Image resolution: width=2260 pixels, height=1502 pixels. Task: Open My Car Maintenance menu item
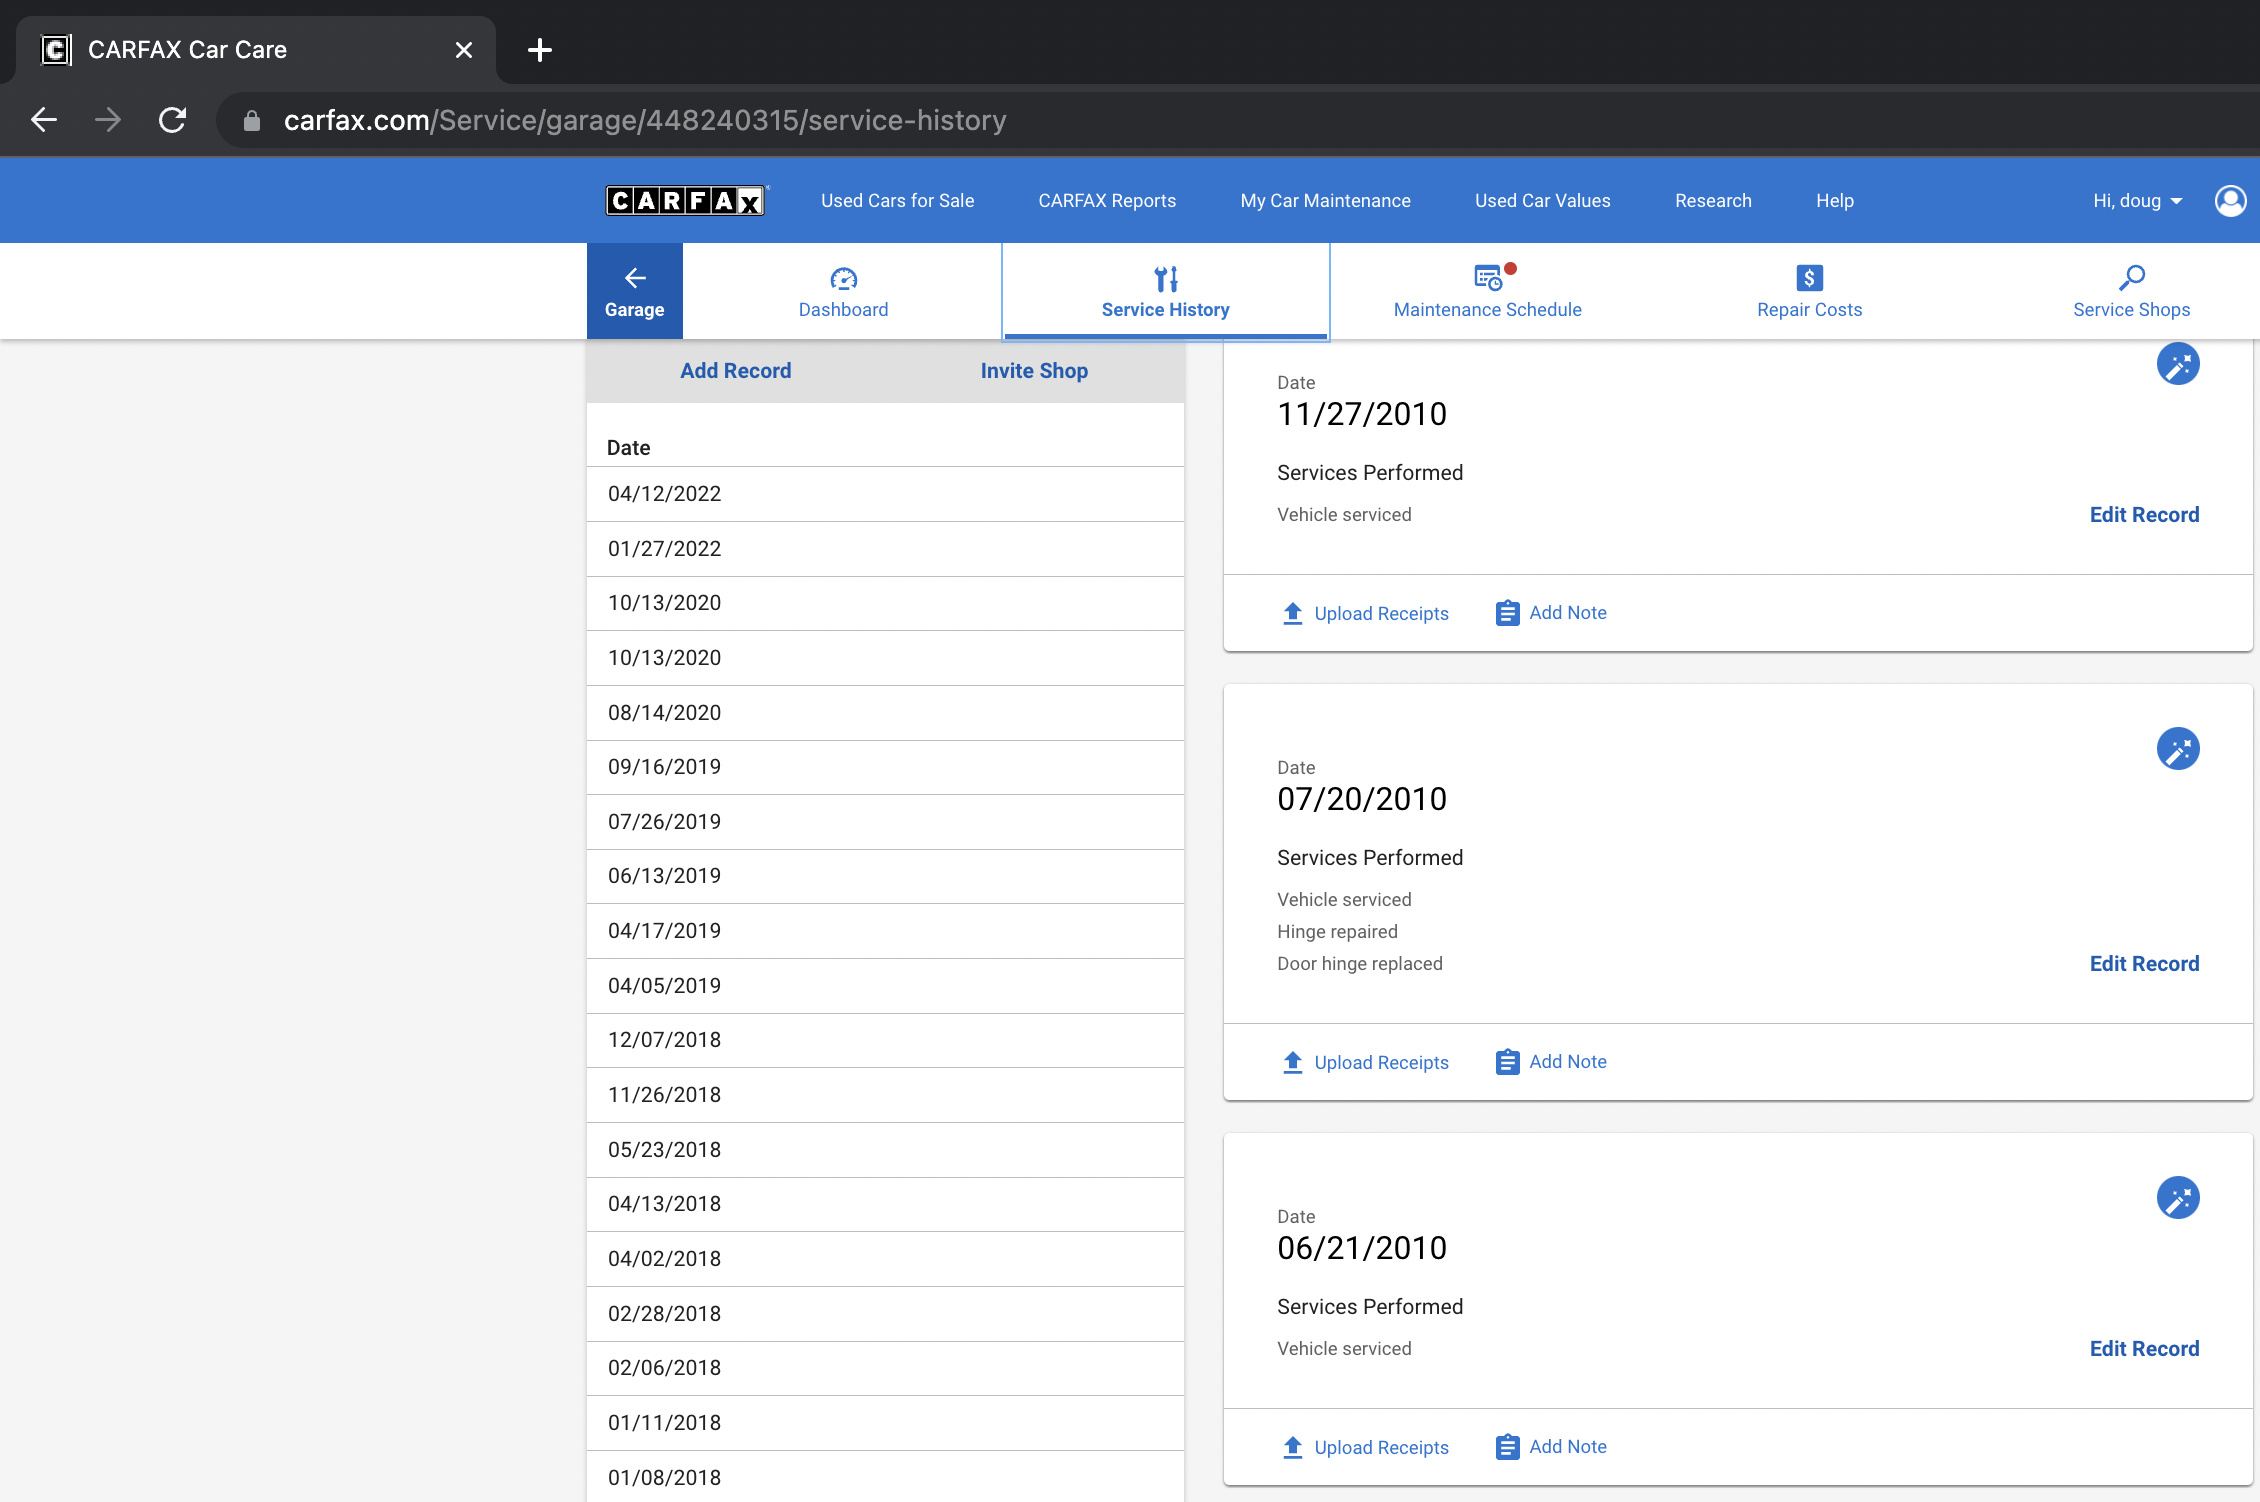coord(1325,201)
